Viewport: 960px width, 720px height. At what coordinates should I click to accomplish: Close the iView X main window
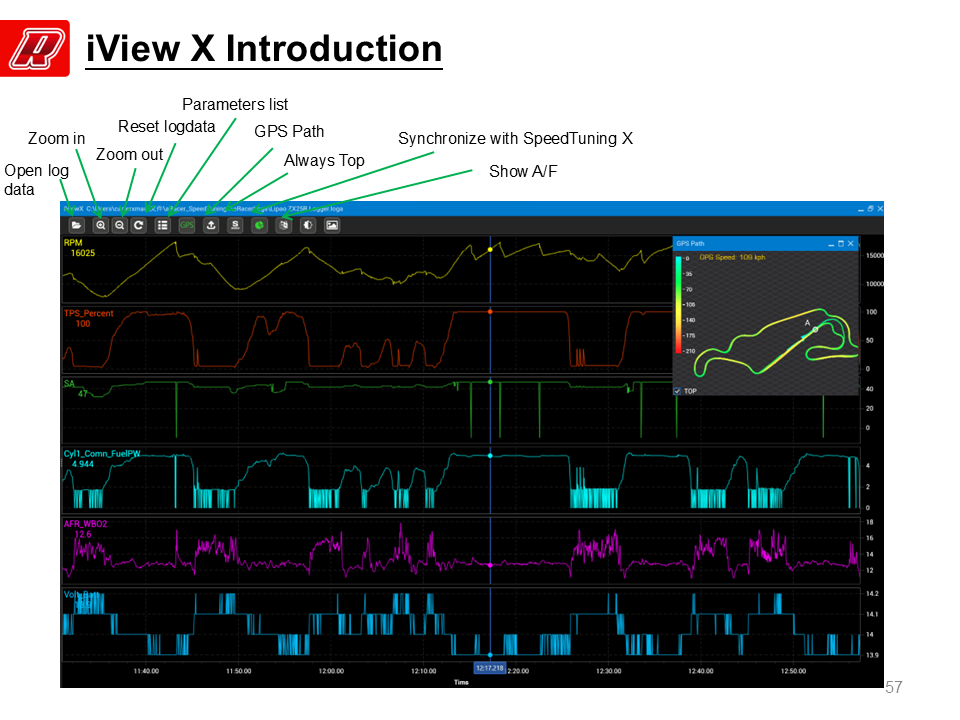[x=880, y=209]
